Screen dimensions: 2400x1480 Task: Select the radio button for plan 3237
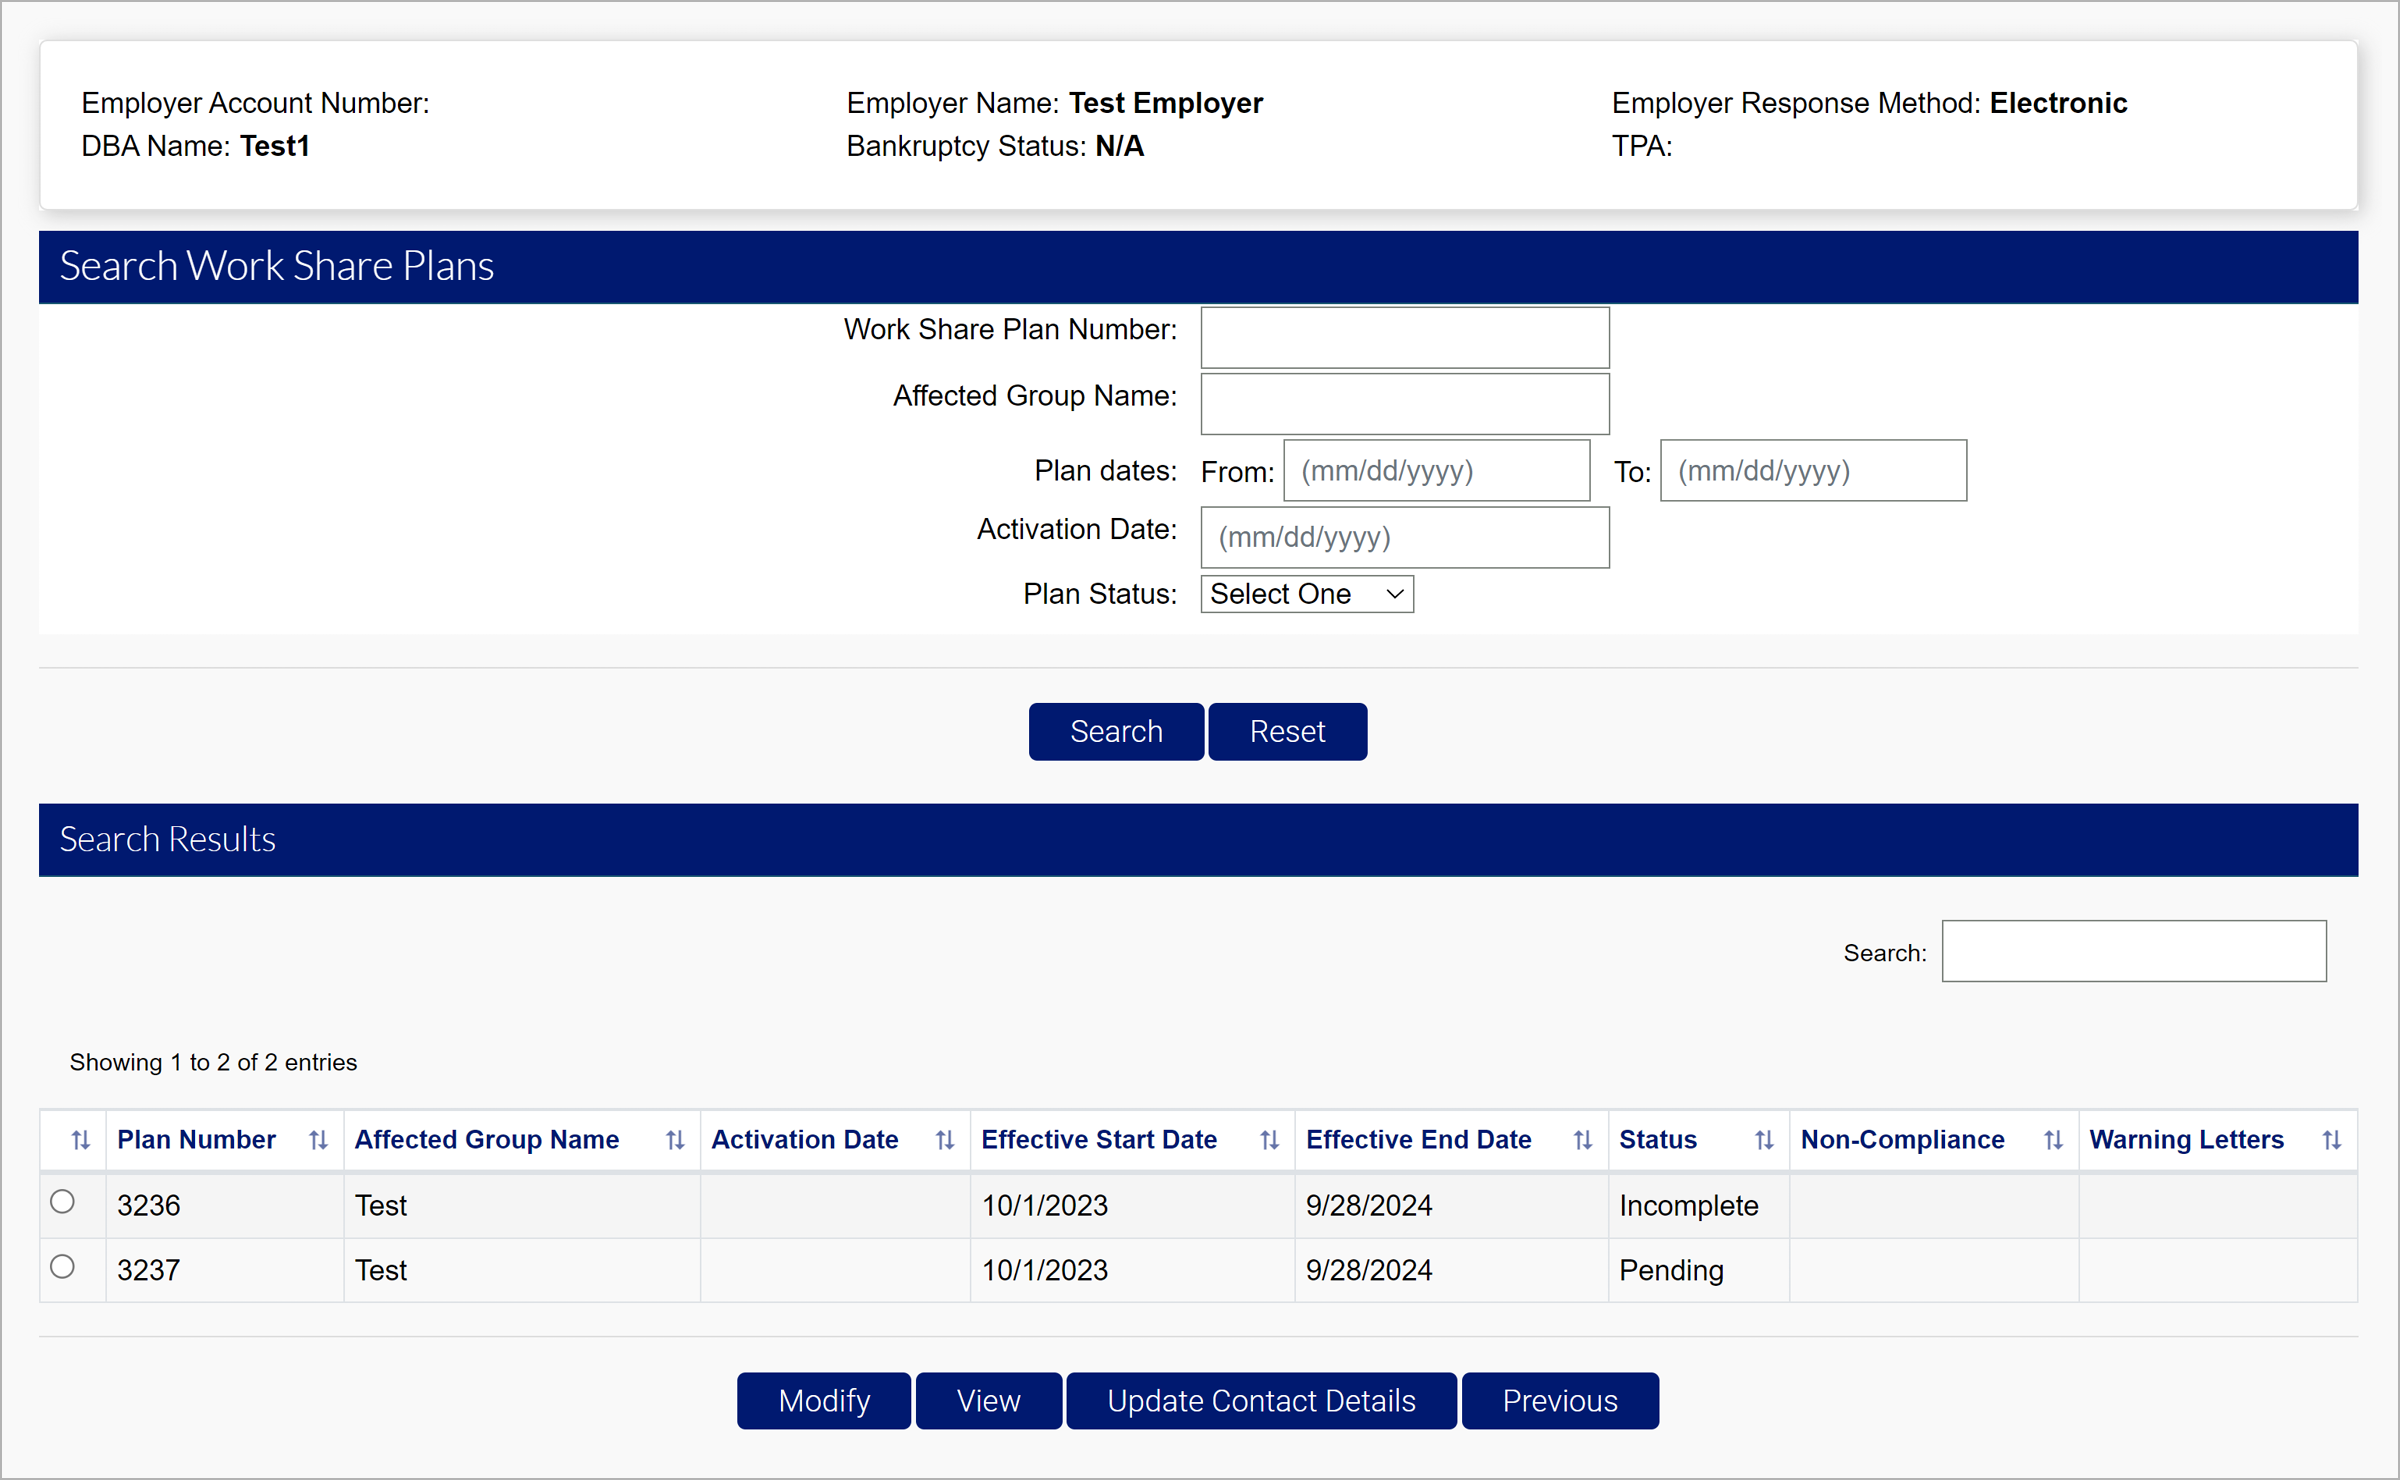pyautogui.click(x=63, y=1265)
